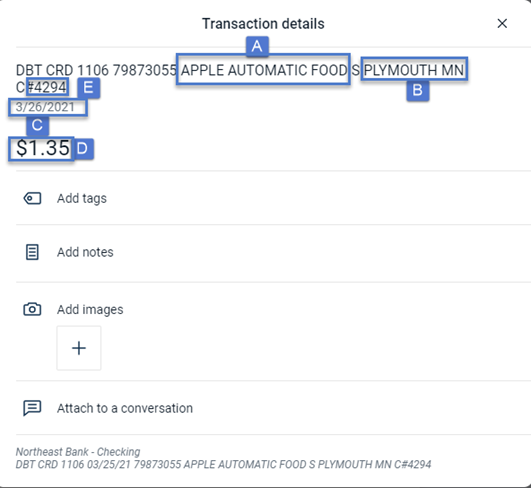
Task: Click the APPLE AUTOMATIC FOOD merchant text
Action: pyautogui.click(x=264, y=70)
